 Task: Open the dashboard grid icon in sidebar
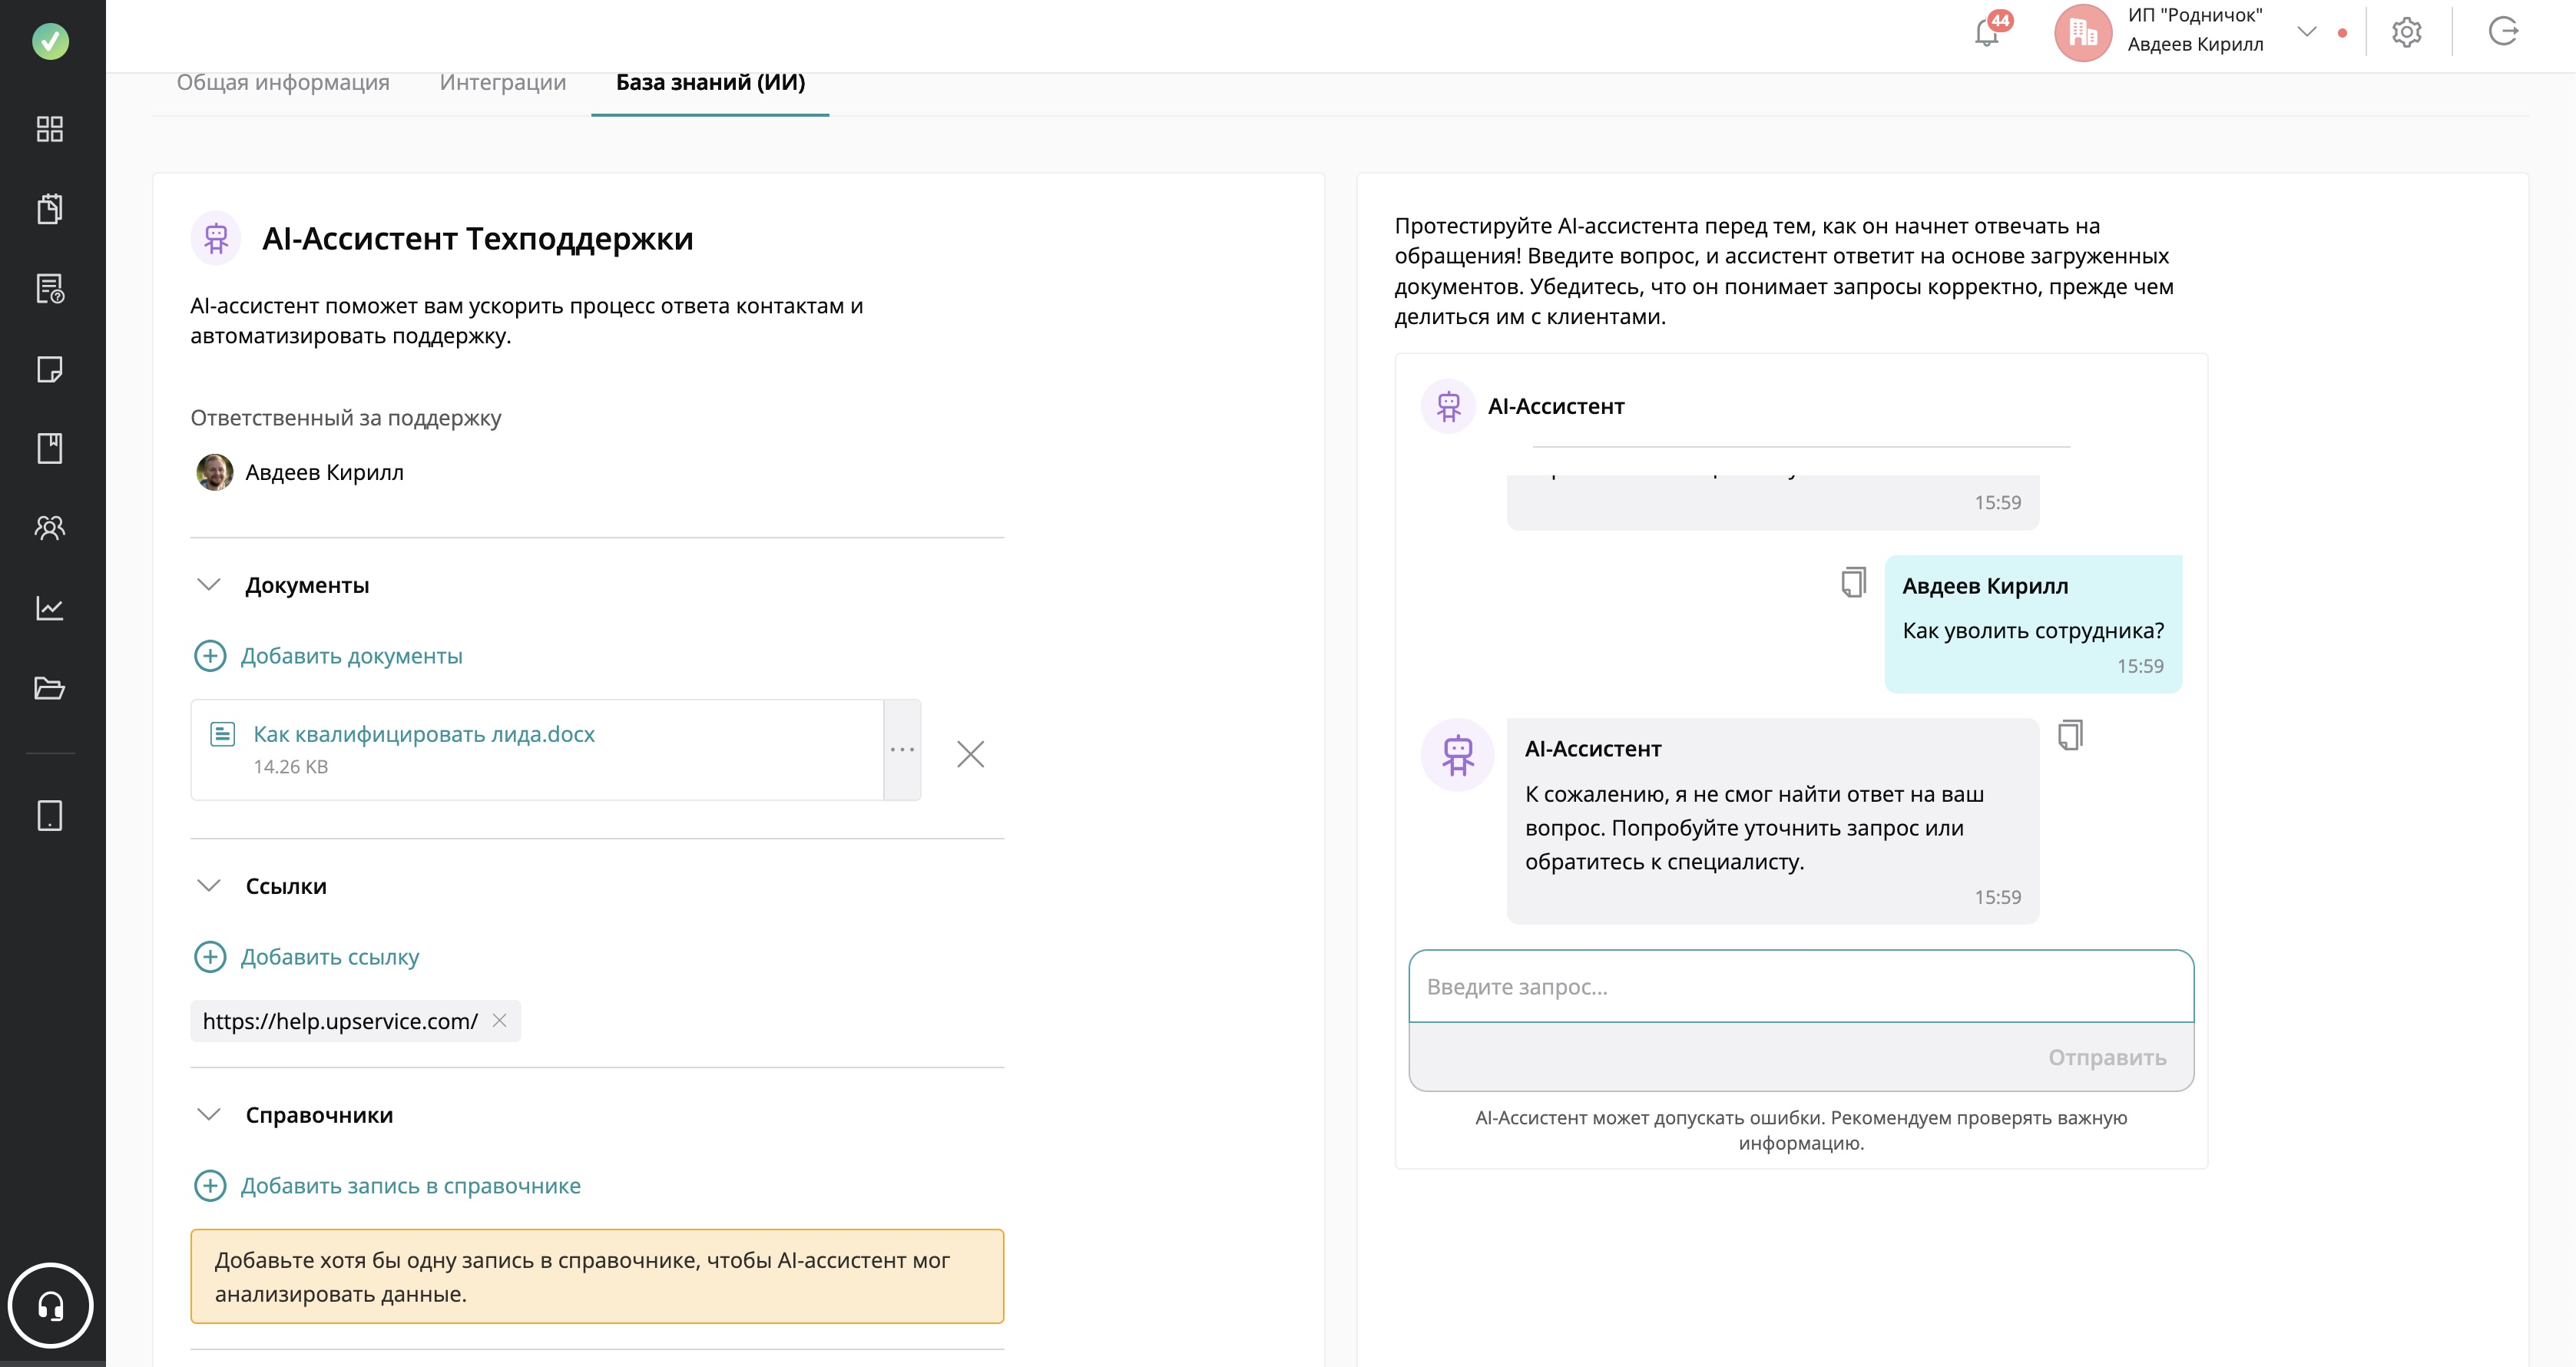[50, 129]
